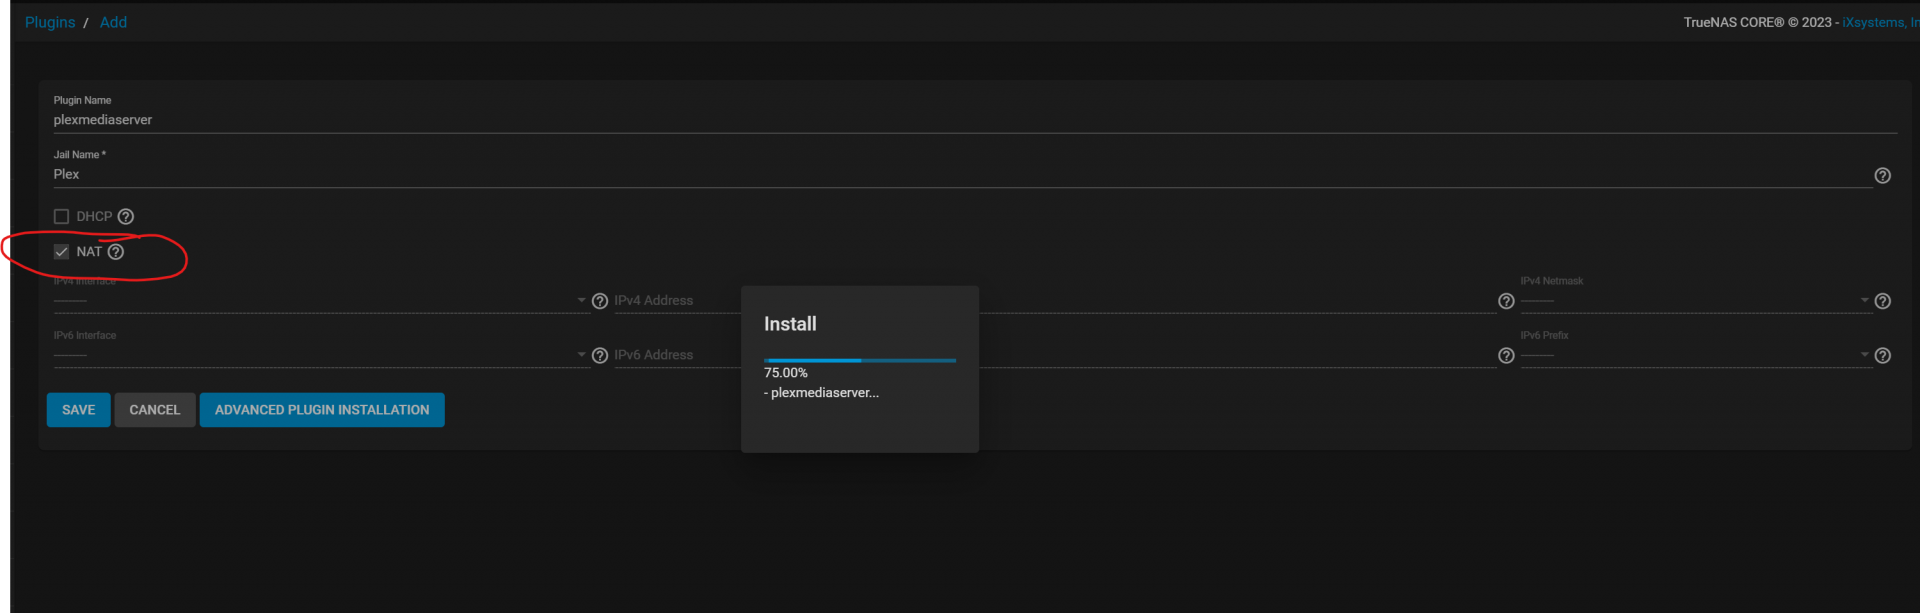Expand the IPv6 Interface dropdown
The width and height of the screenshot is (1920, 613).
click(x=320, y=354)
